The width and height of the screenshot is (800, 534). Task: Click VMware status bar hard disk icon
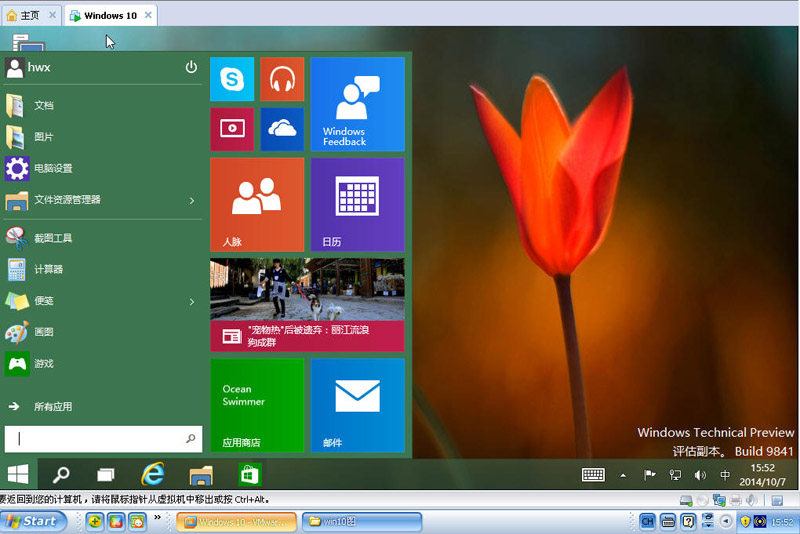pyautogui.click(x=686, y=500)
